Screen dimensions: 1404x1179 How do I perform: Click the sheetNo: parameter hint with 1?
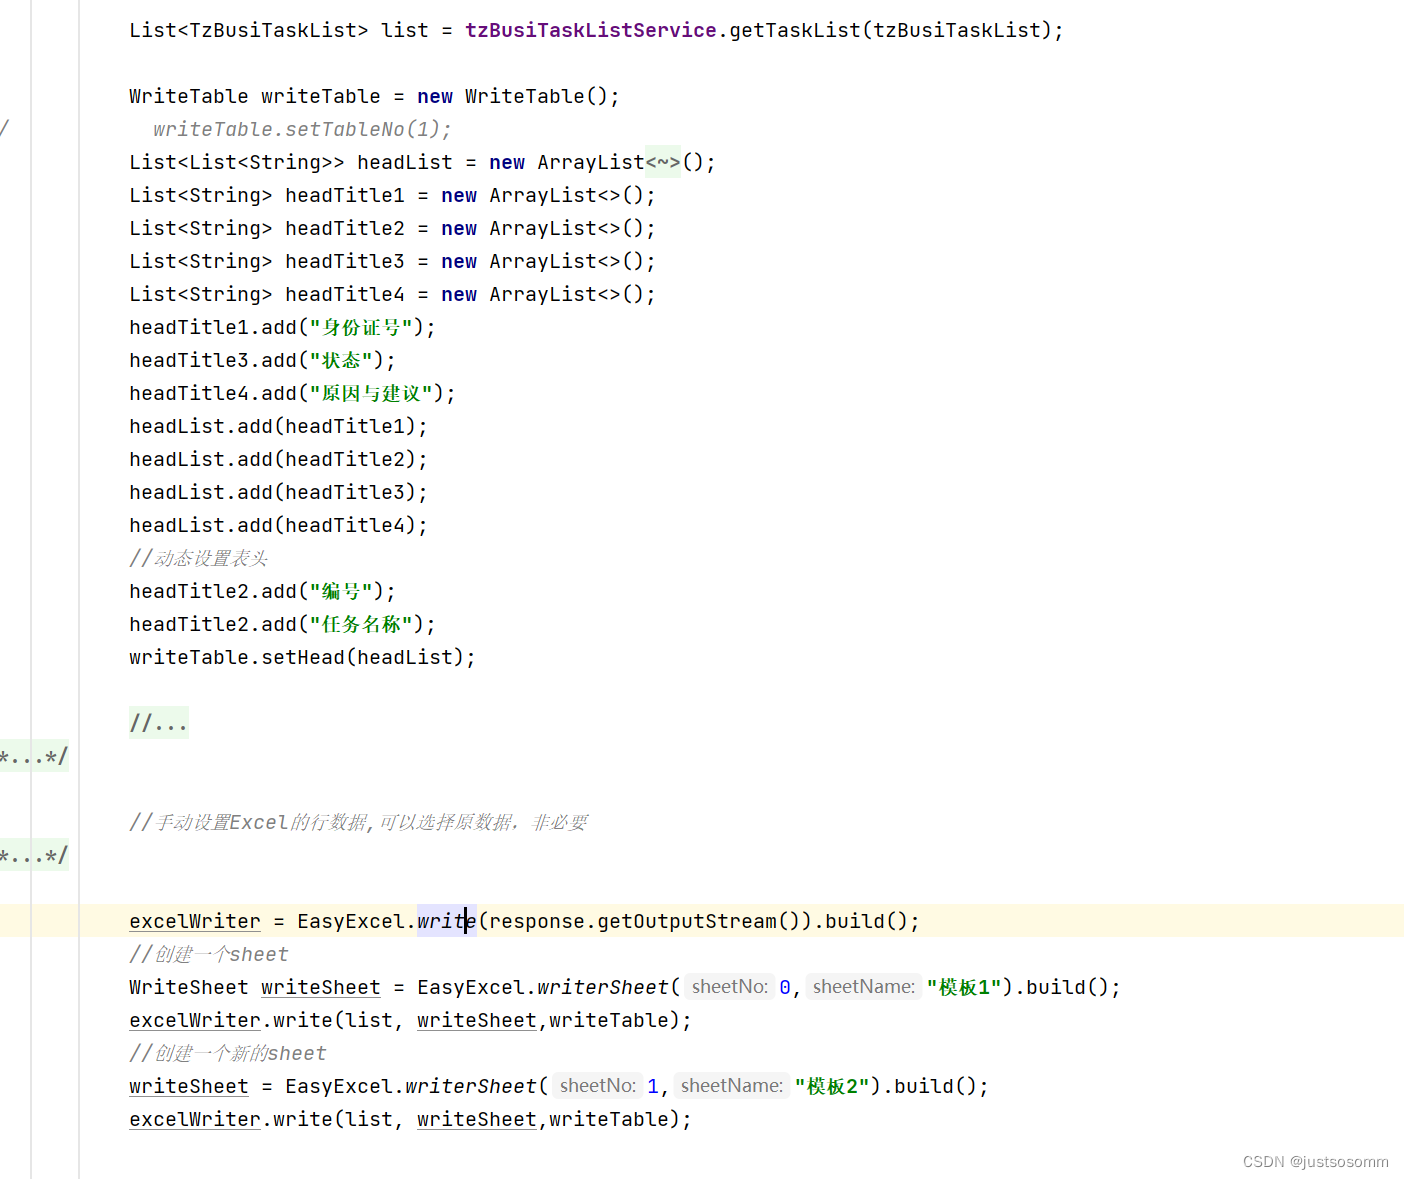point(598,1086)
